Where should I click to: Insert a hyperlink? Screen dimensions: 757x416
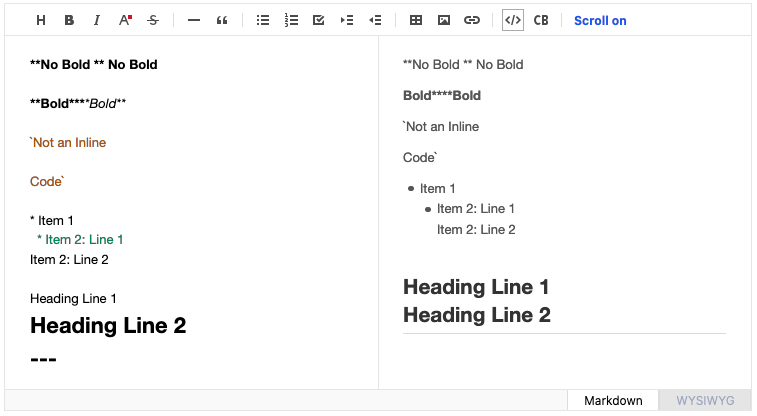tap(472, 20)
